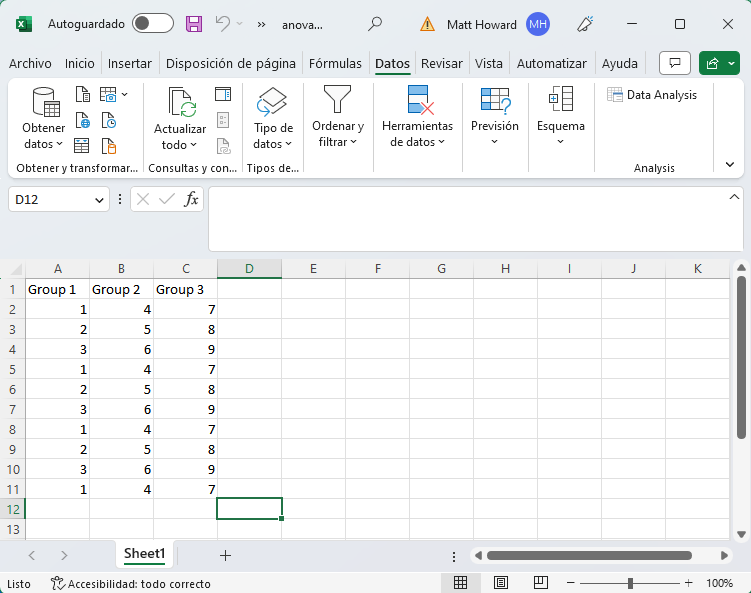Switch to page break preview view
Screen dimensions: 751x593
[x=541, y=583]
